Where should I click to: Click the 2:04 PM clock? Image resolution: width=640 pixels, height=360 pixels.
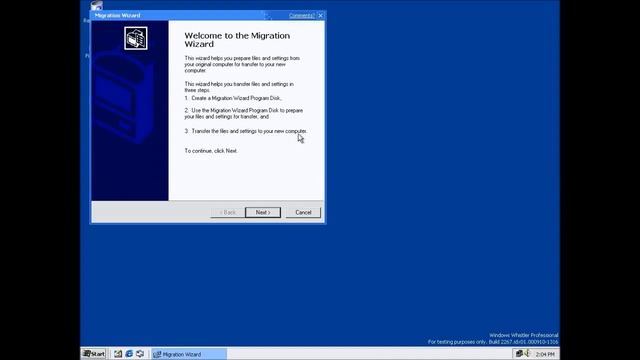[545, 354]
